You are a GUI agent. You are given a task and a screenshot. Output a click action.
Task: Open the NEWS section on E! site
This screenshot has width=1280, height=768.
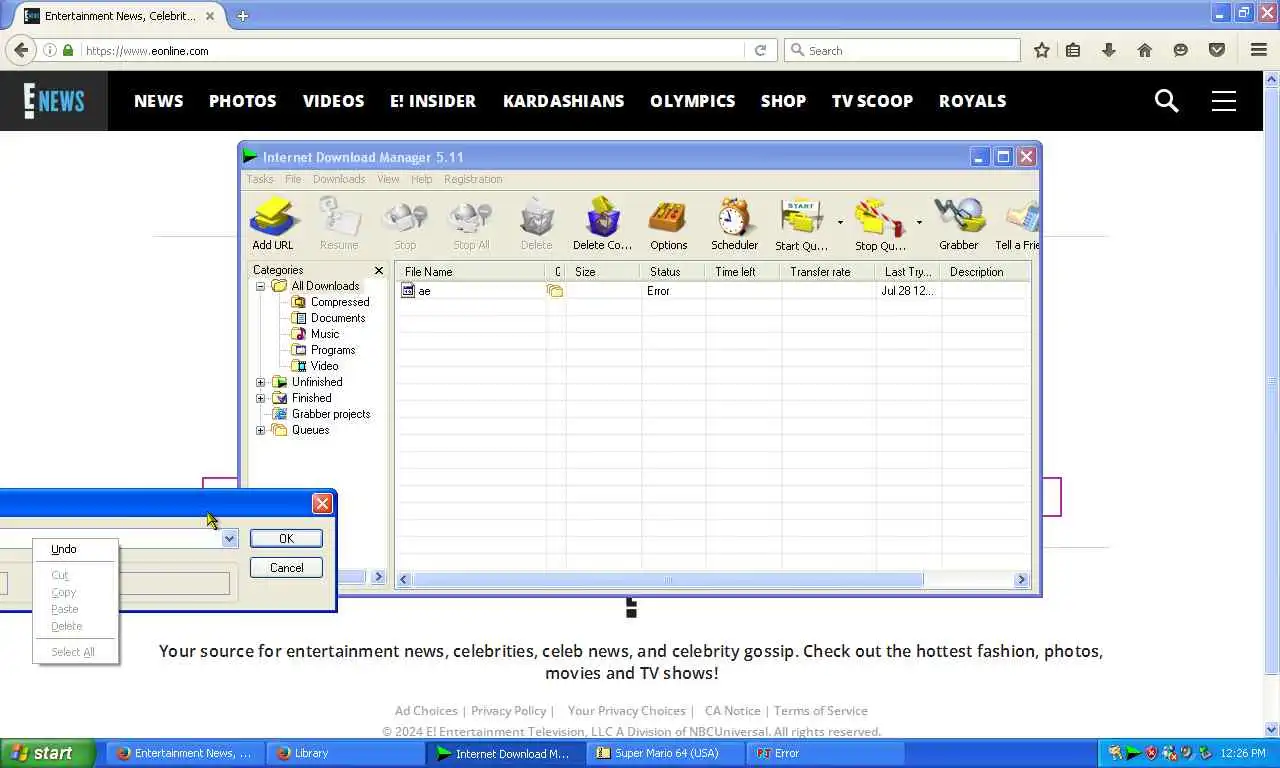click(159, 101)
